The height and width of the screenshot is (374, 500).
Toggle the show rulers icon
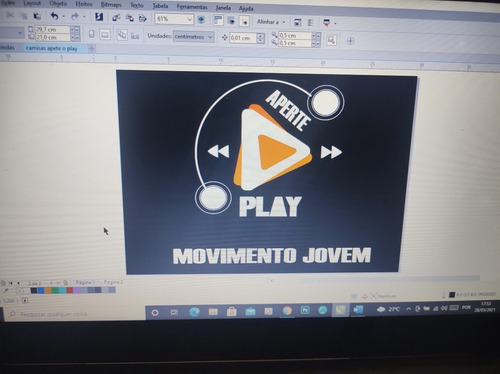click(218, 20)
